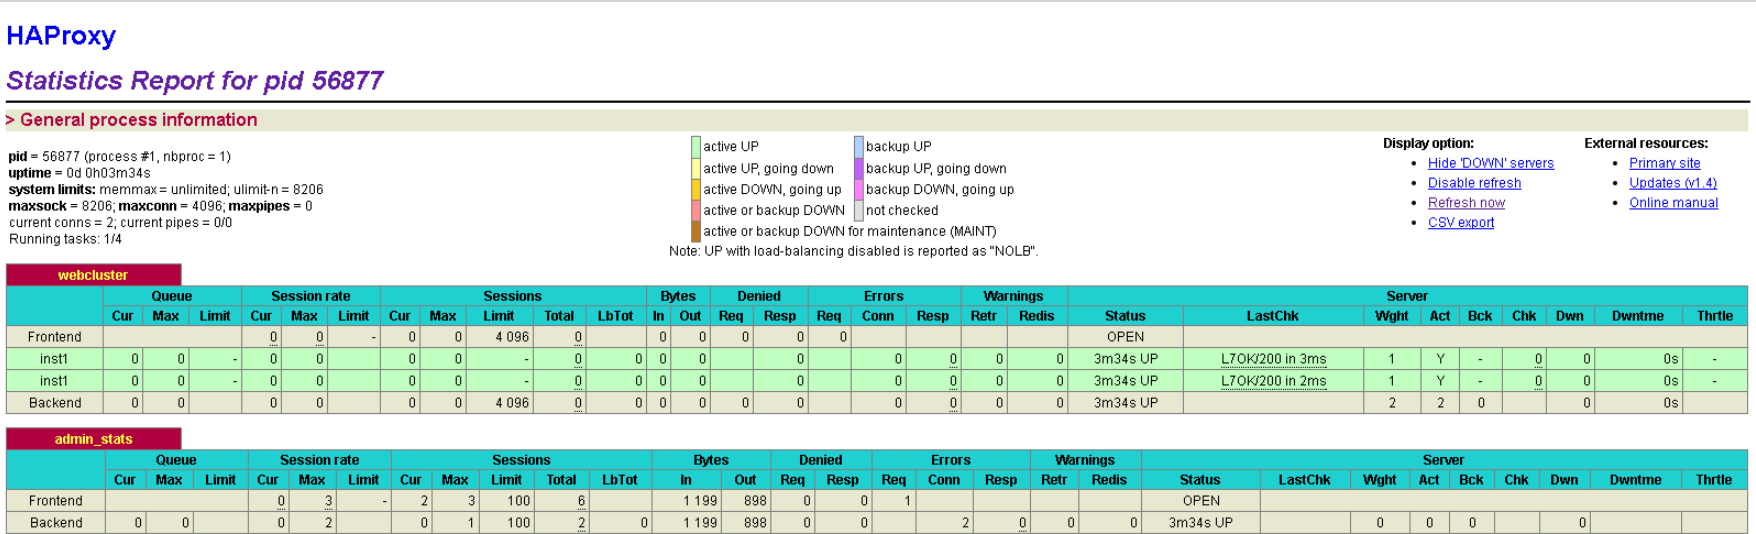The width and height of the screenshot is (1756, 534).
Task: Click the backup UP legend color box
Action: pos(859,147)
